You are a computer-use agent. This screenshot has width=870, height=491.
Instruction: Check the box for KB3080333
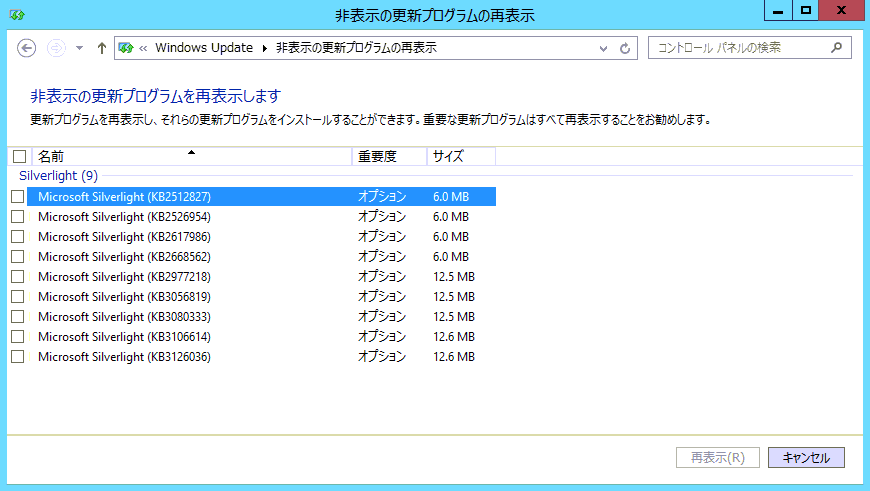pyautogui.click(x=18, y=316)
